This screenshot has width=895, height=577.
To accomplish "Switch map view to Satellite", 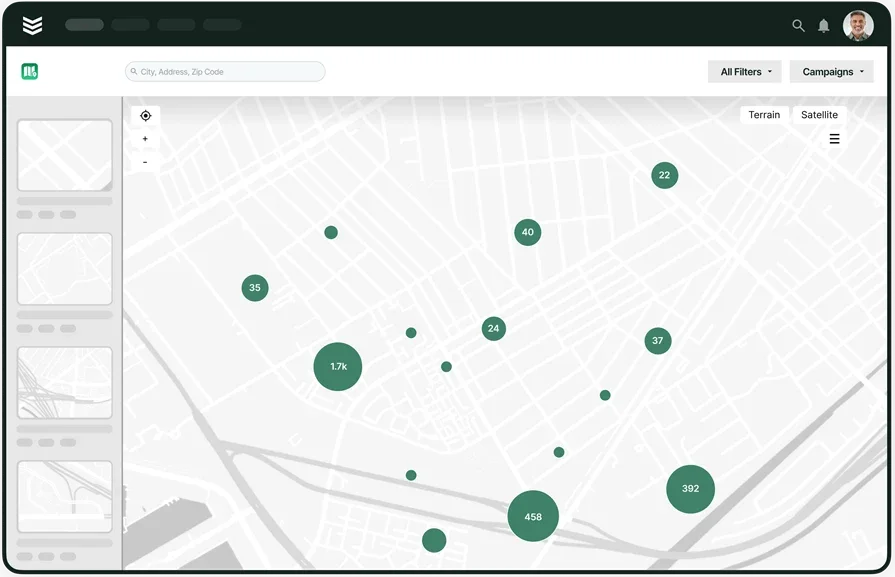I will coord(819,114).
